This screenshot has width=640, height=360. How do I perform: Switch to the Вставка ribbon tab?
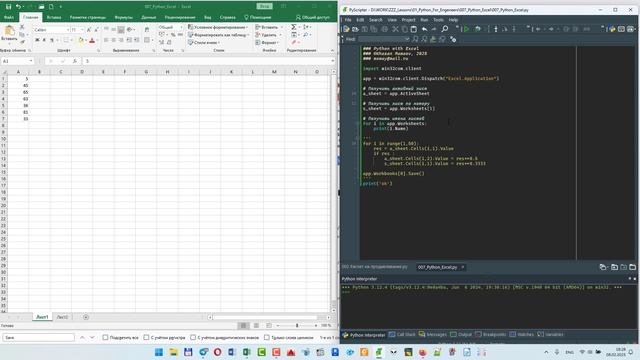[x=54, y=17]
